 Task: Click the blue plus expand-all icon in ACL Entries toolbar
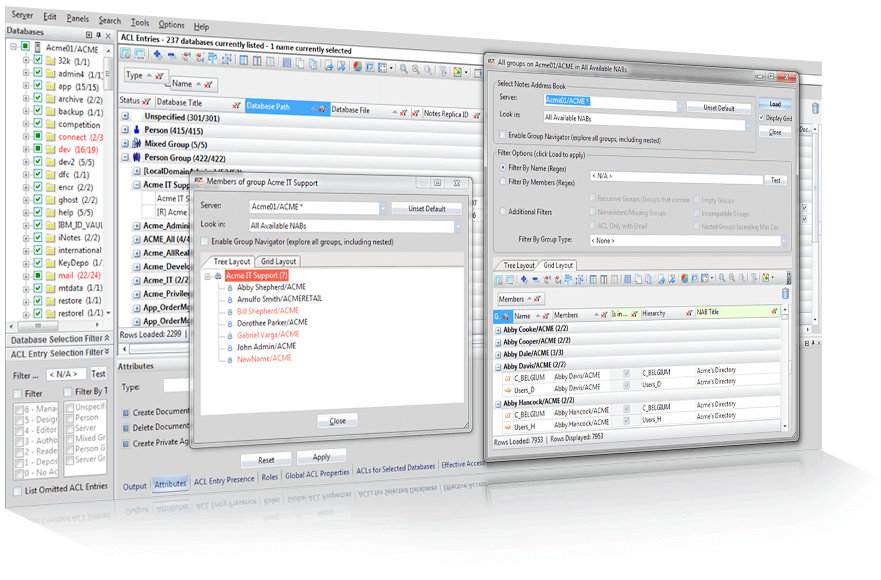coord(157,55)
